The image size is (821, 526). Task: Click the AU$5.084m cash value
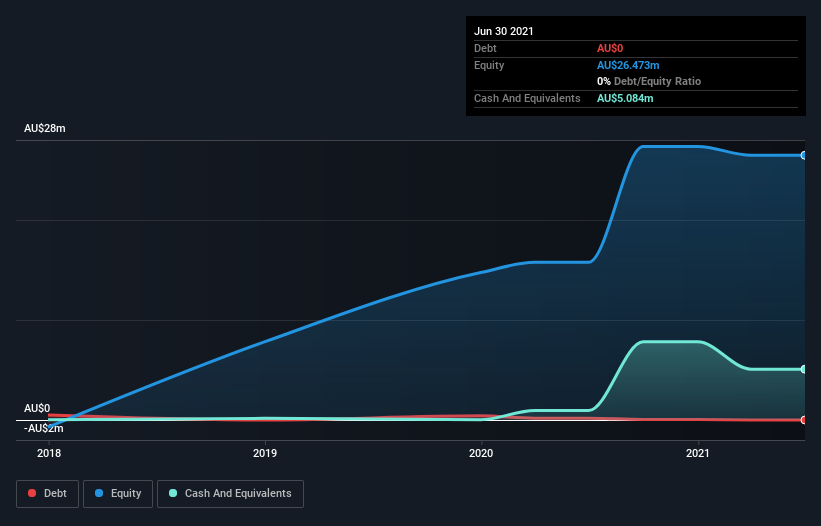pyautogui.click(x=625, y=98)
